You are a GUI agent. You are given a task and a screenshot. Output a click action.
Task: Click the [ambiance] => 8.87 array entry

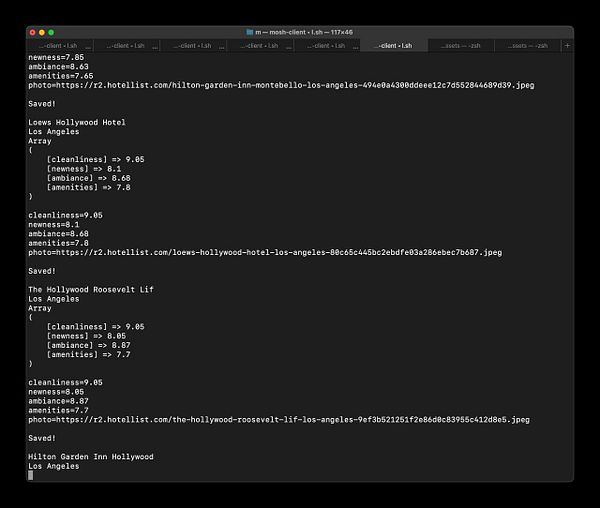[x=88, y=345]
